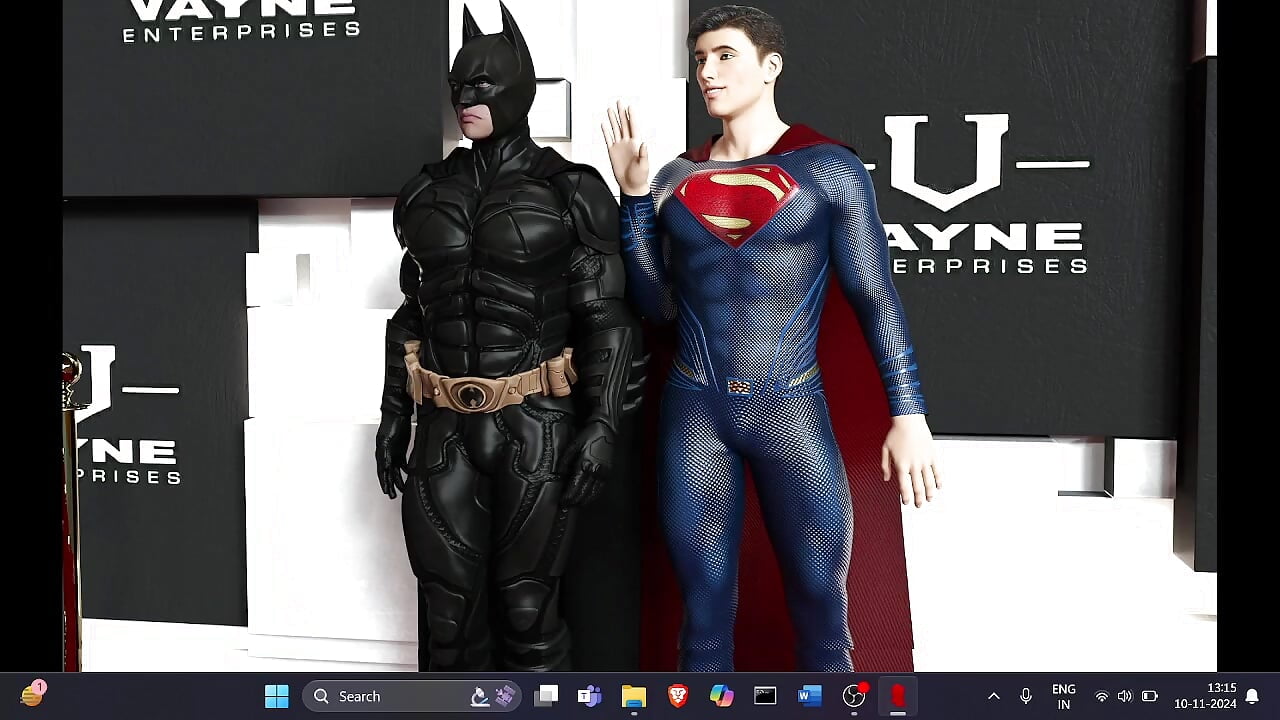Open File Explorer from the taskbar

tap(634, 696)
